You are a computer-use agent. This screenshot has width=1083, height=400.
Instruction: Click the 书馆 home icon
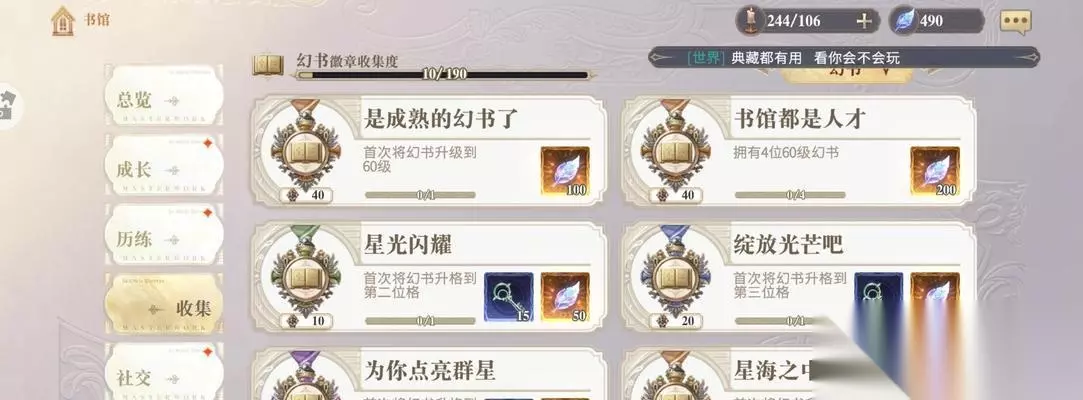click(x=63, y=20)
